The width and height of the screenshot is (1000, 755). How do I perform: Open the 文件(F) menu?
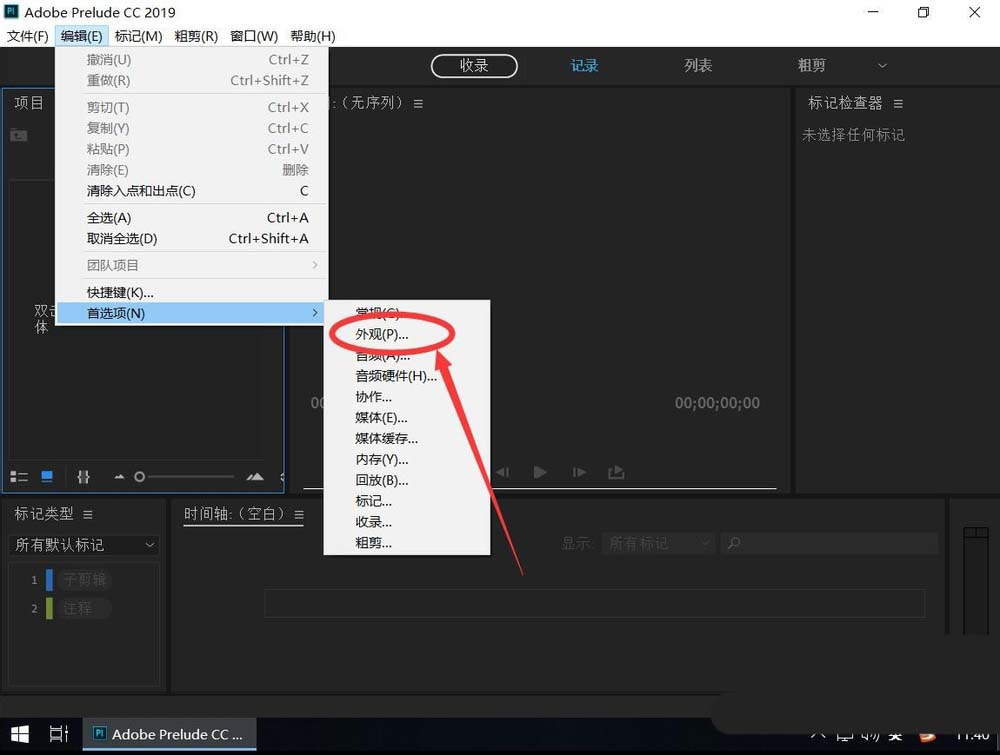[x=27, y=36]
